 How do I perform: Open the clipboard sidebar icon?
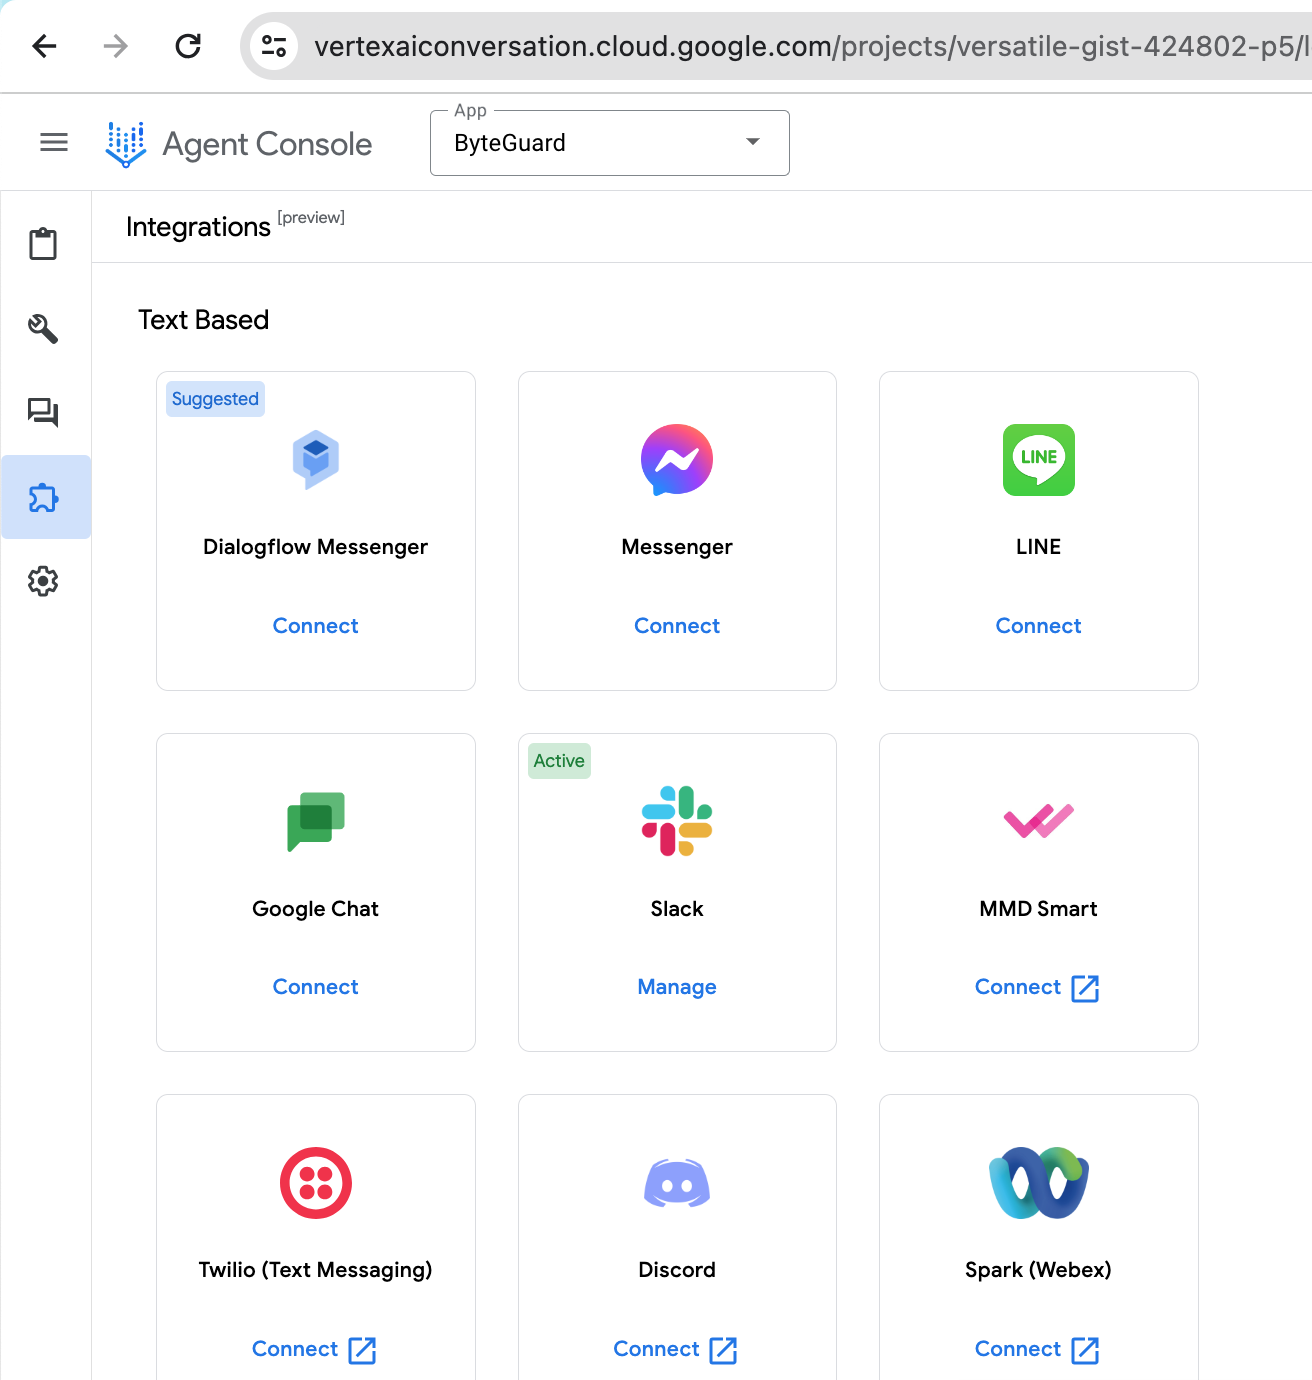(43, 244)
